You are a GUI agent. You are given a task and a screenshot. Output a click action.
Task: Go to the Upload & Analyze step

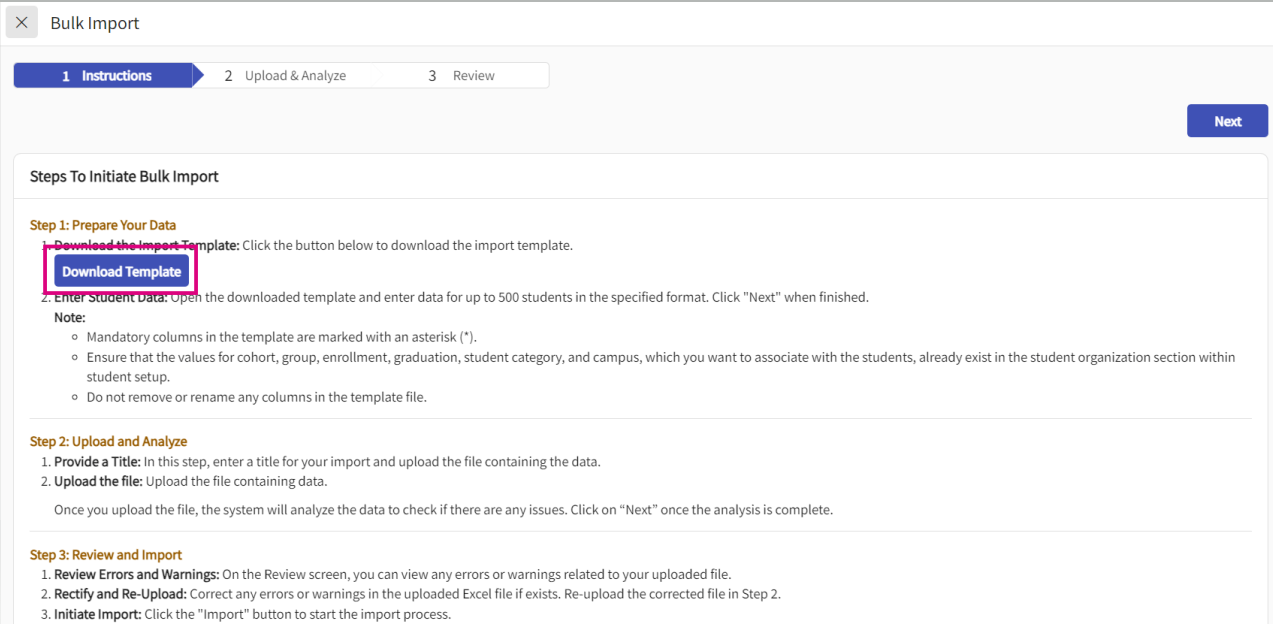click(295, 76)
